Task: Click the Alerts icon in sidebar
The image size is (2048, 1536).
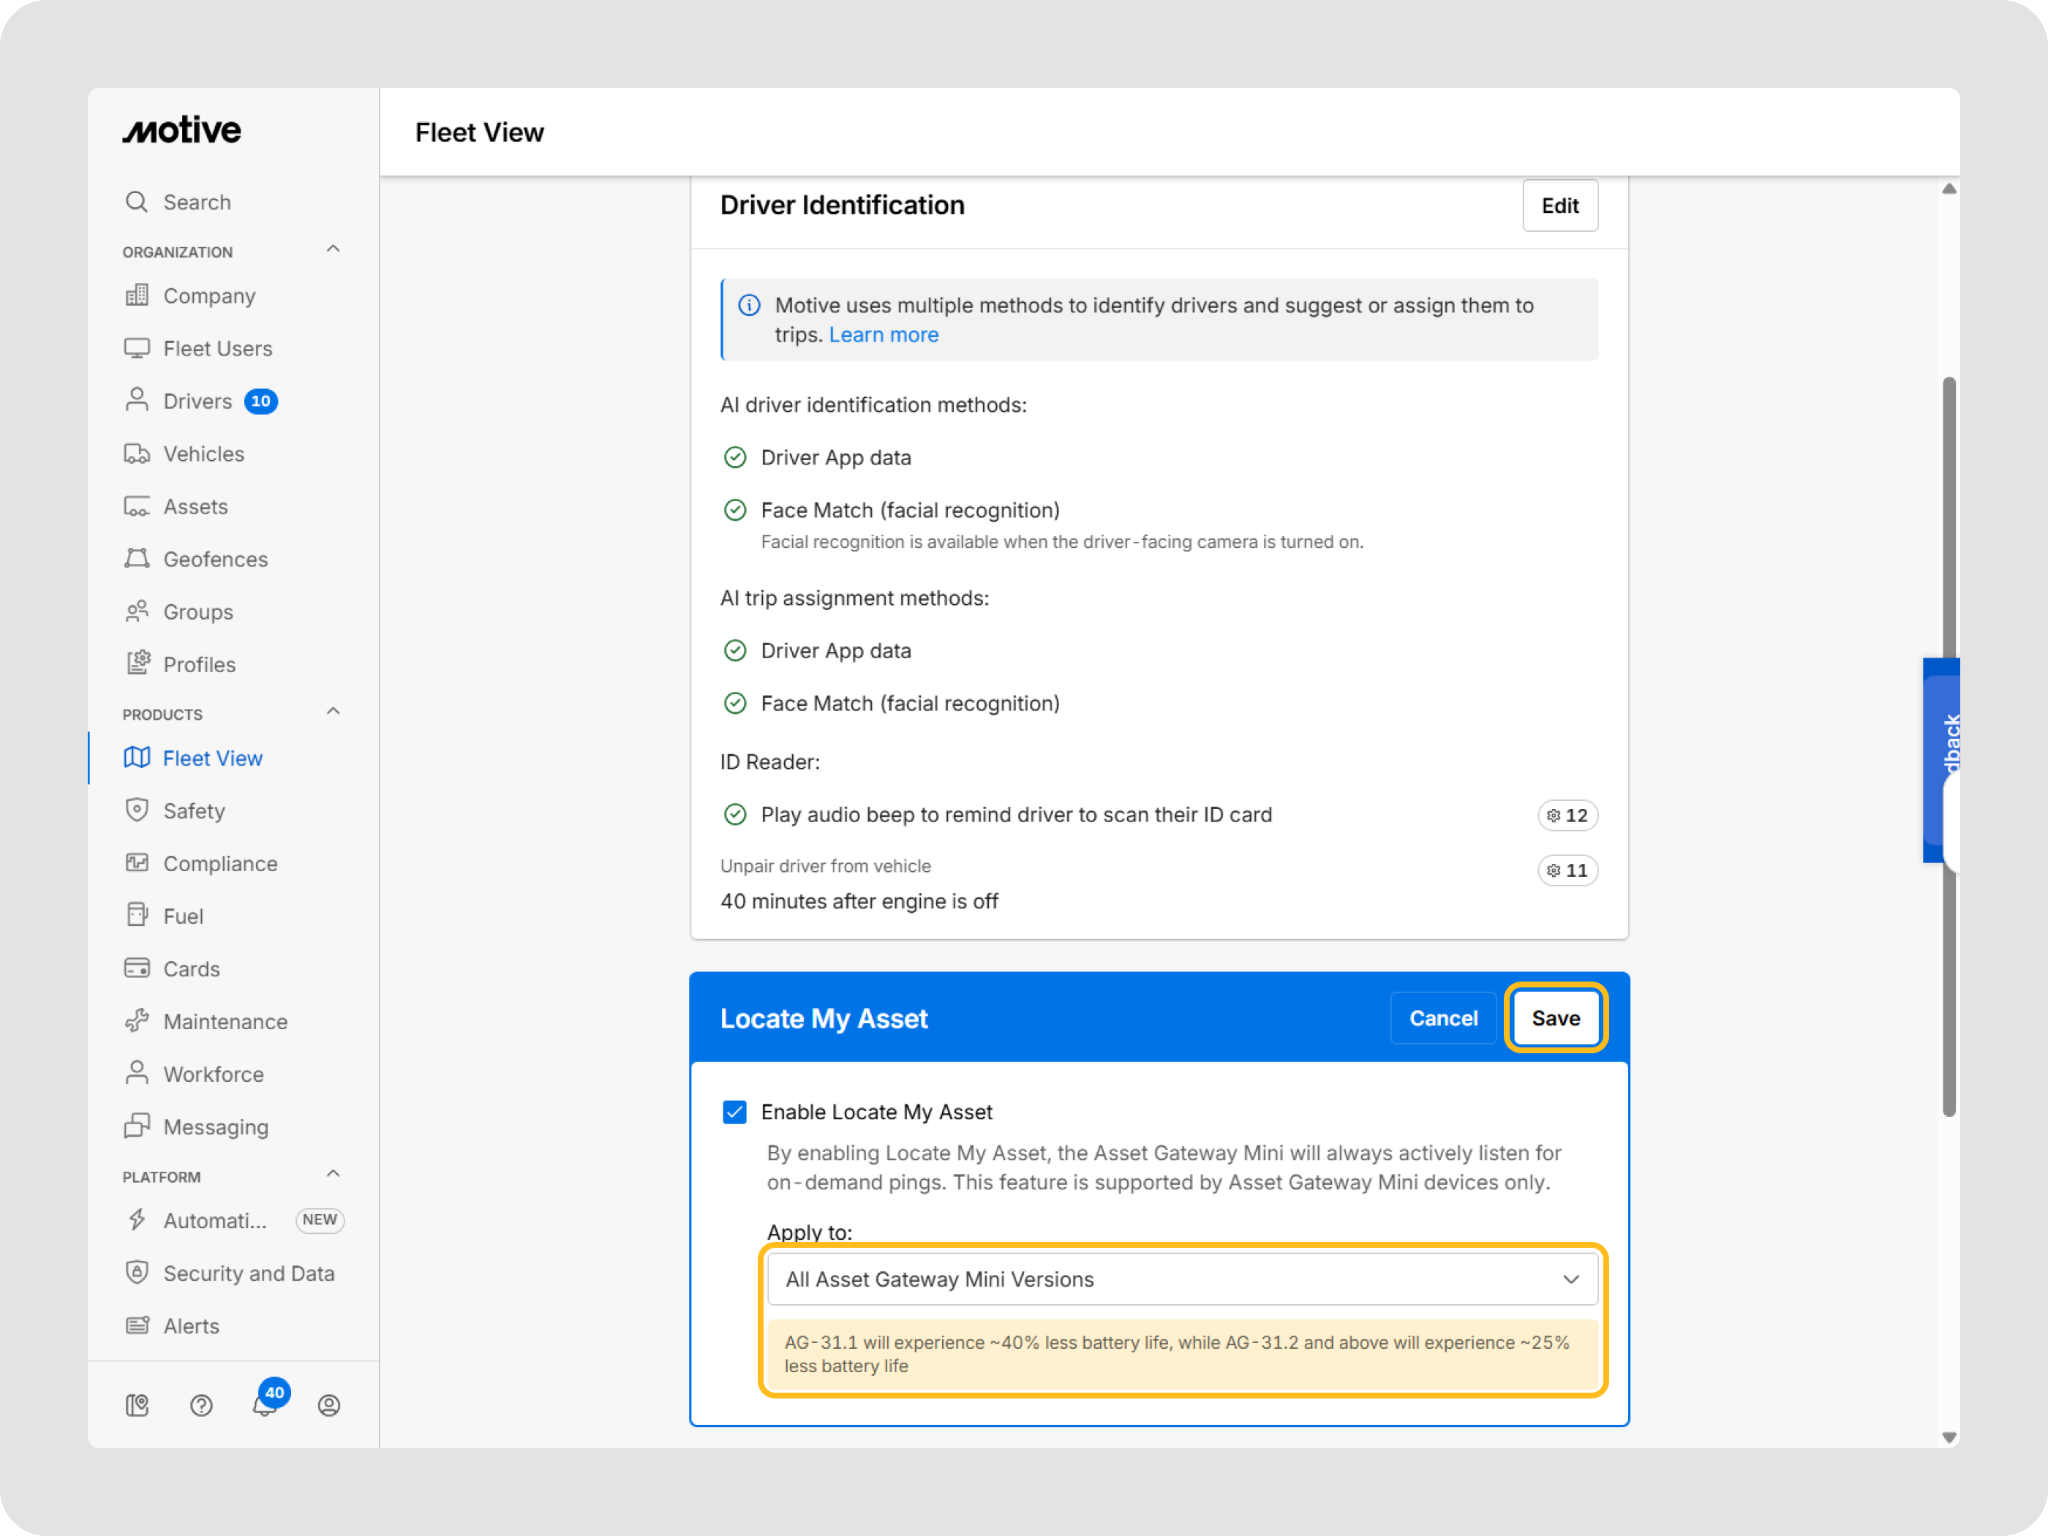Action: tap(137, 1326)
